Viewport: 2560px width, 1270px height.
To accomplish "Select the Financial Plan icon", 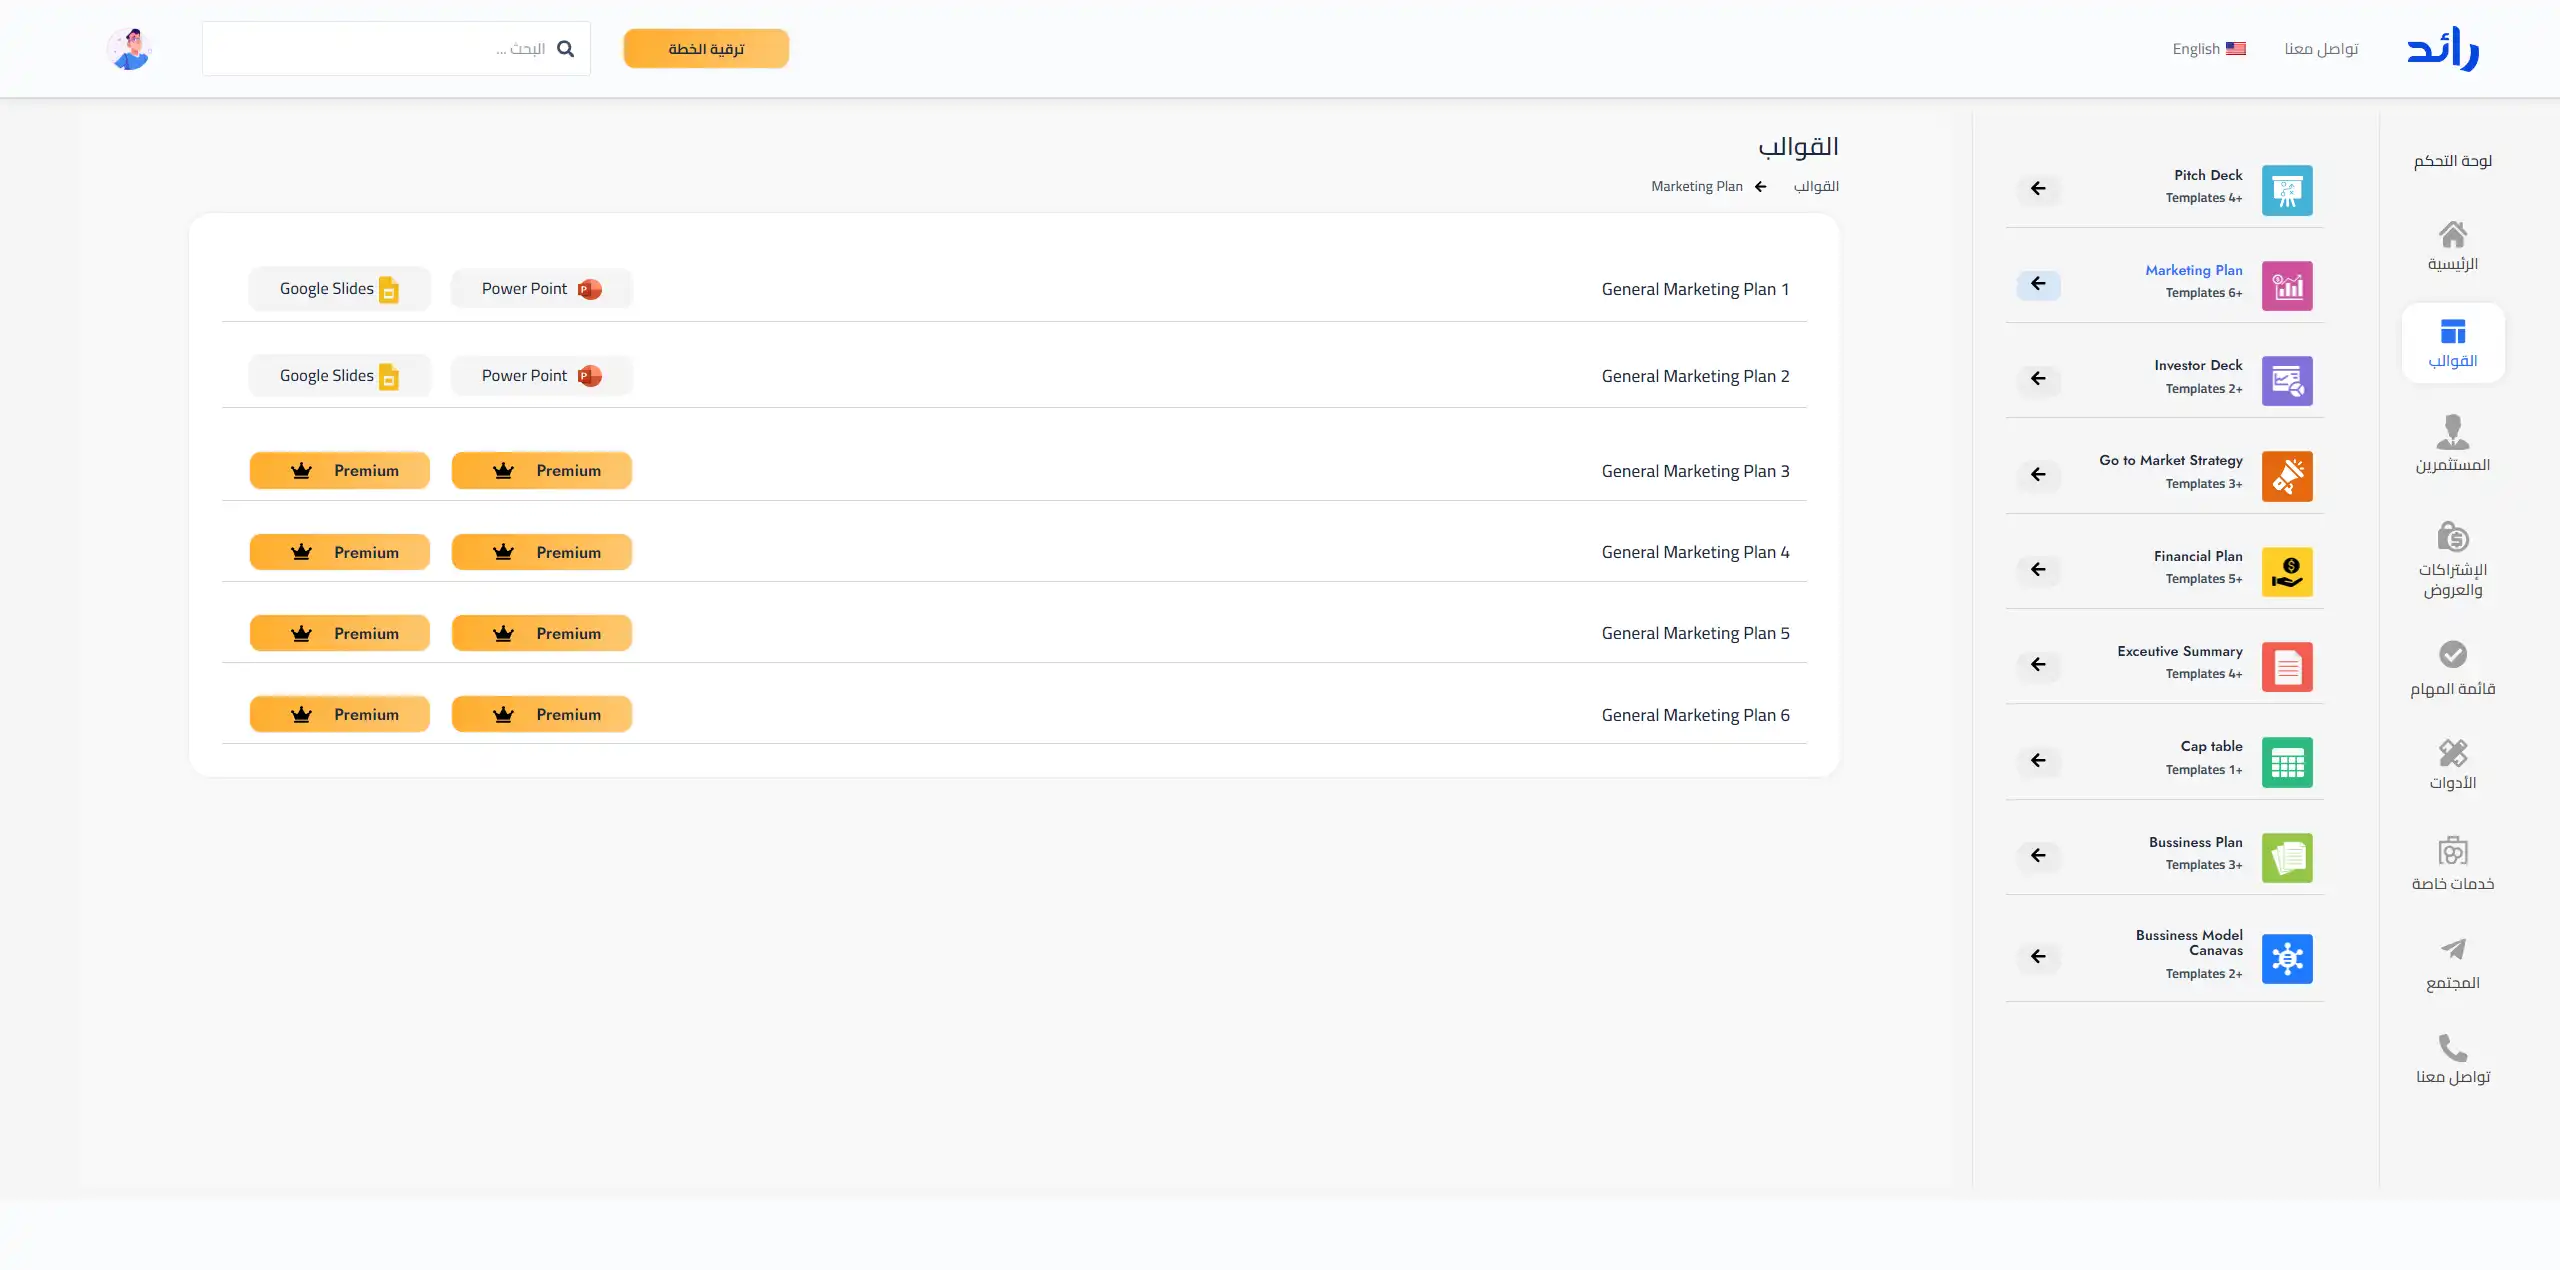I will coord(2287,572).
